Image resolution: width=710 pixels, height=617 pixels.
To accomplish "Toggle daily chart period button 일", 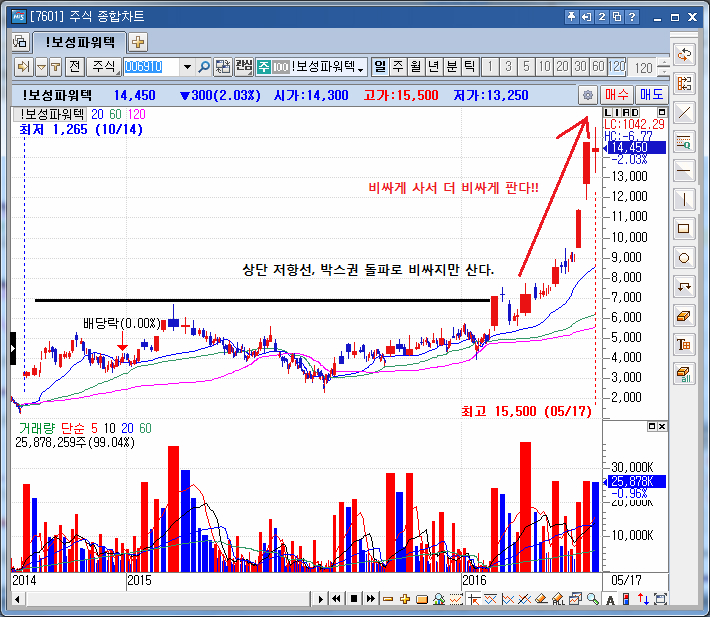I will point(380,67).
